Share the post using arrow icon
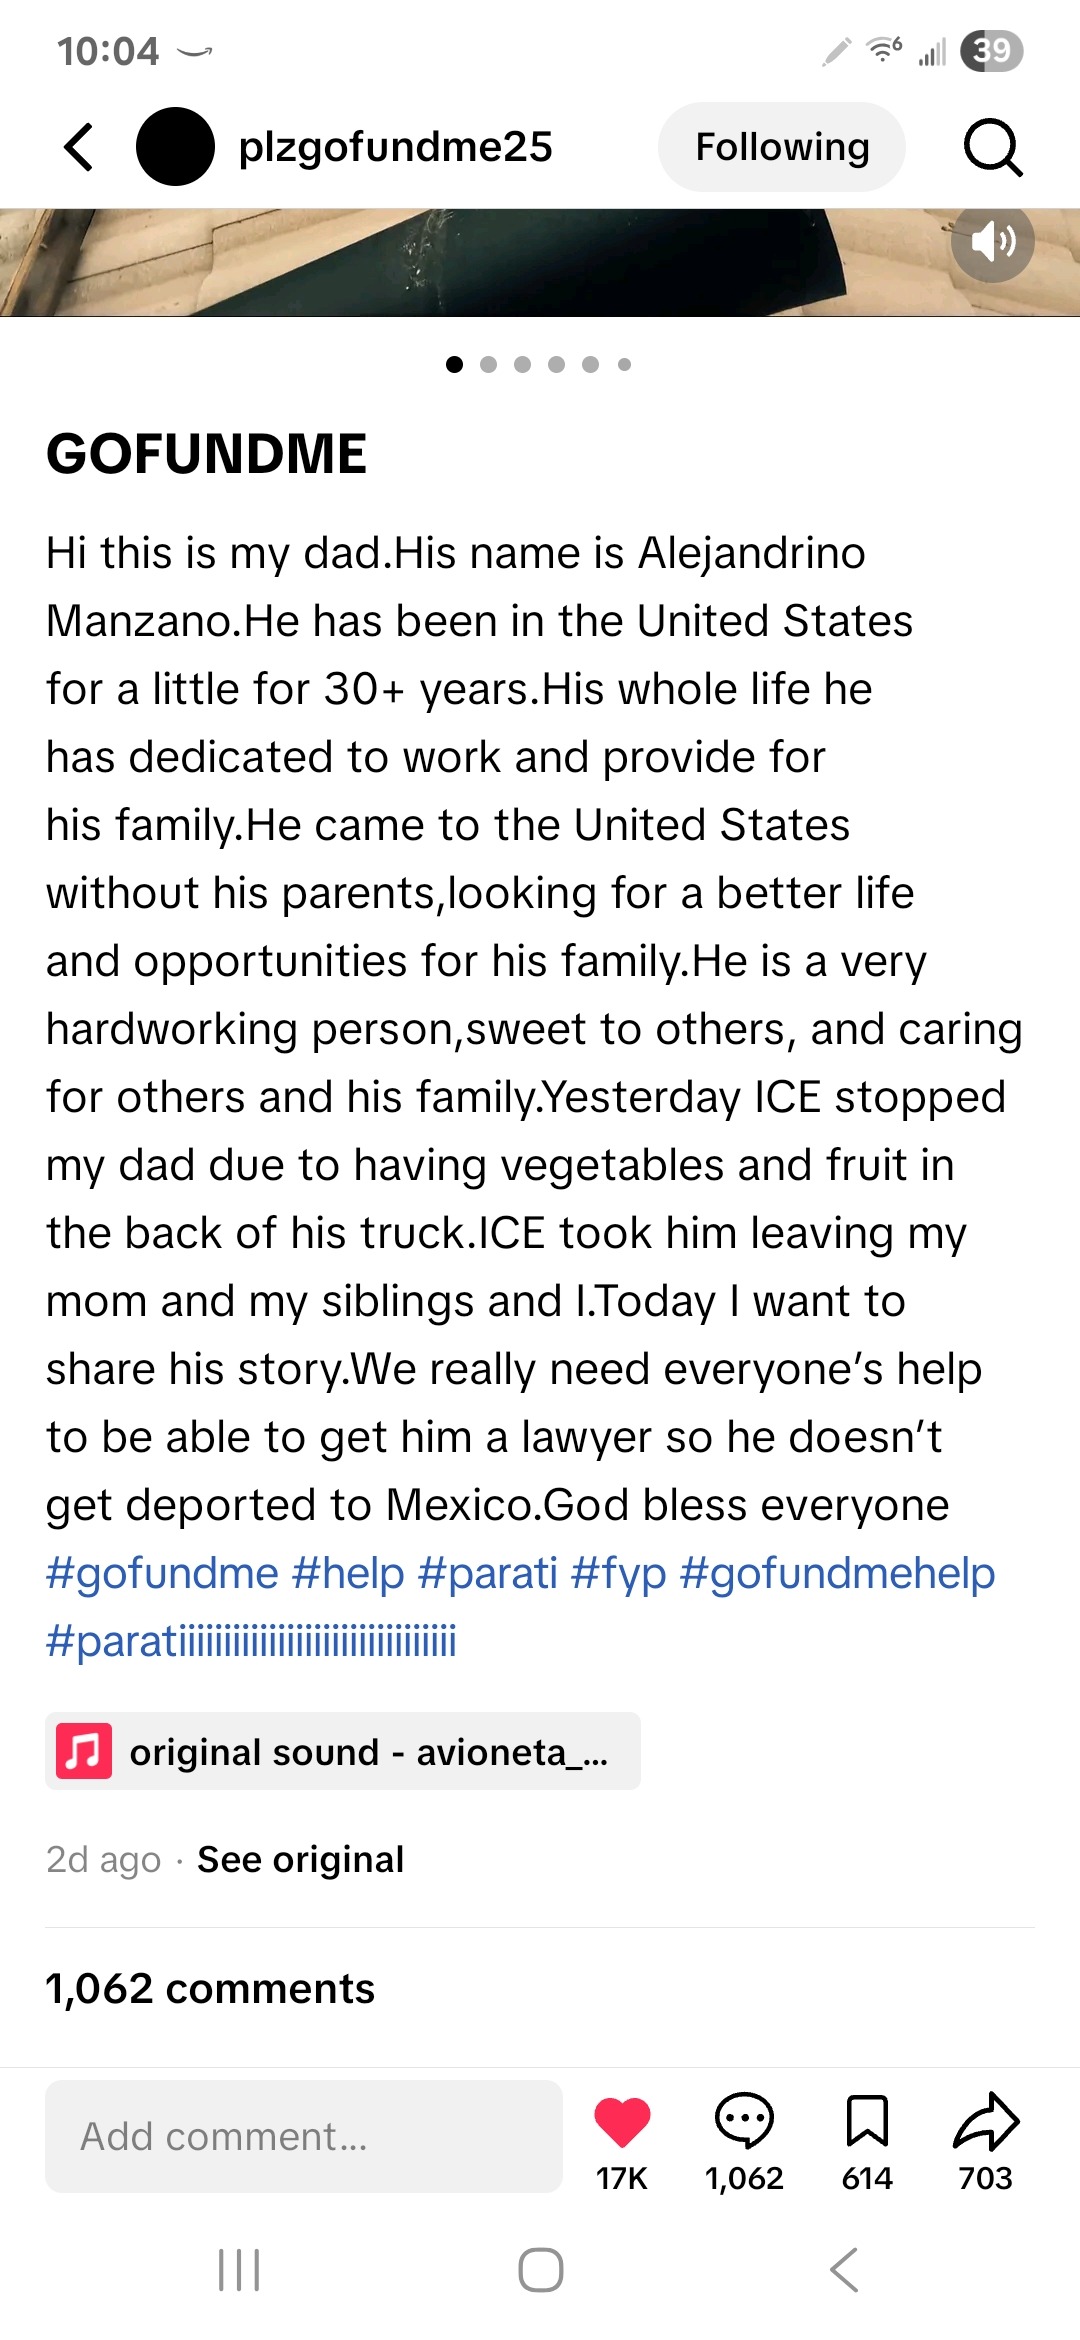1080x2340 pixels. [x=986, y=2120]
